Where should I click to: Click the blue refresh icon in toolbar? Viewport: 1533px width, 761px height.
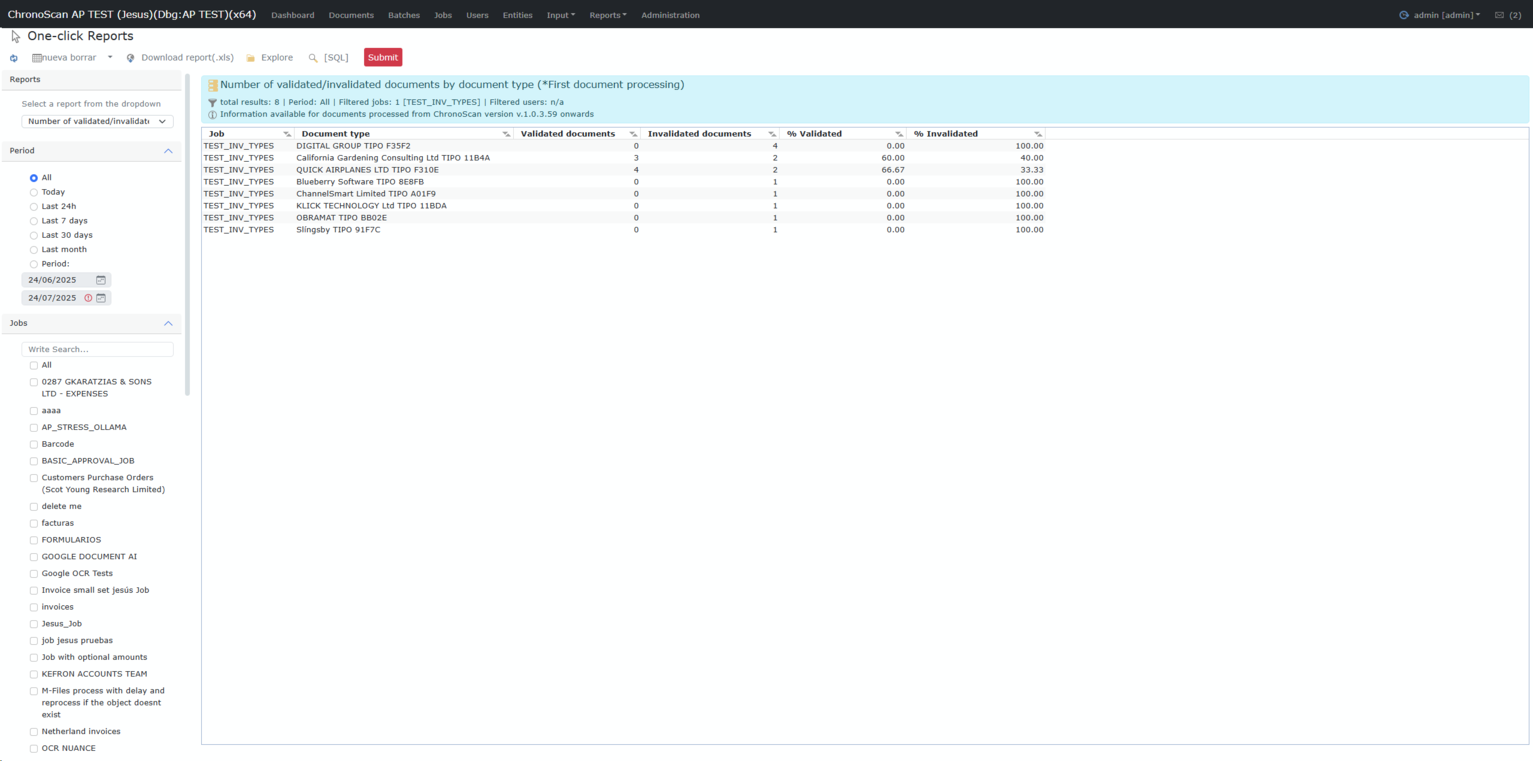(x=14, y=58)
